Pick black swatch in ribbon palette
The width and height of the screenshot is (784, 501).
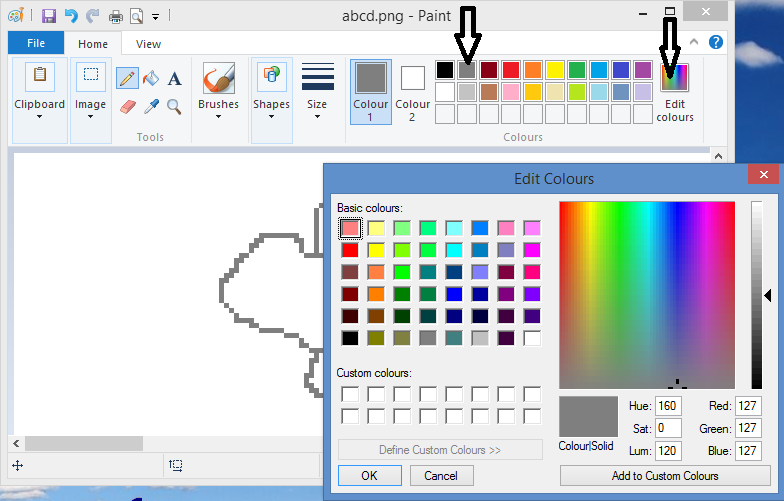444,70
